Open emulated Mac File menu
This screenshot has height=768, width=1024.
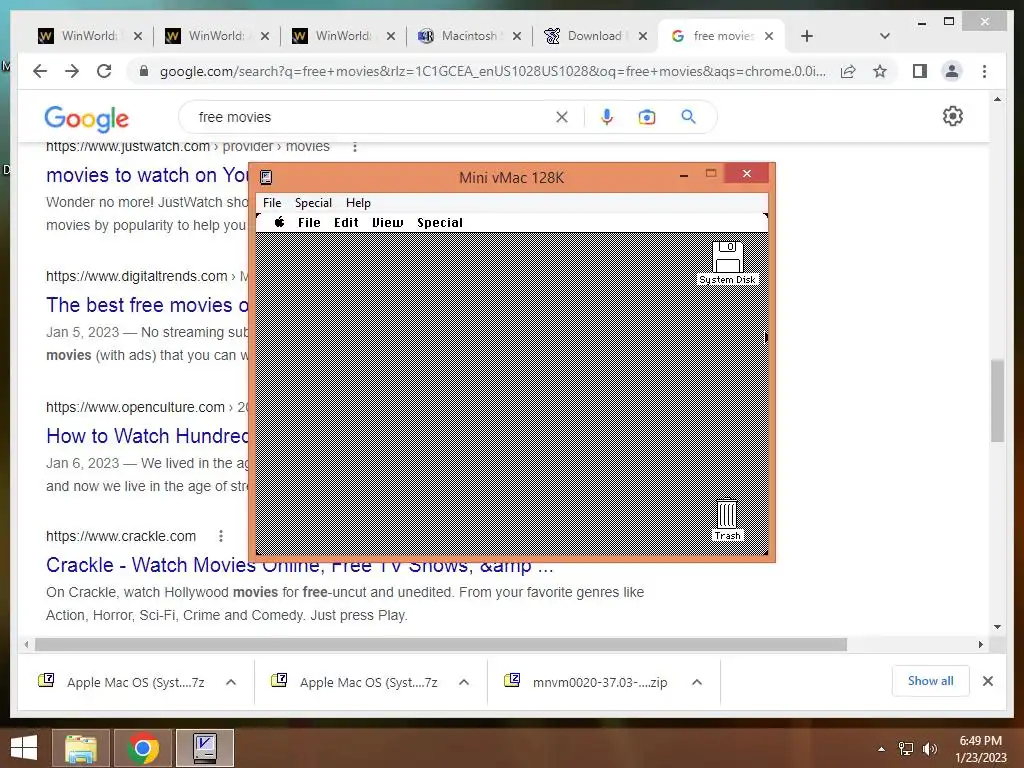[310, 222]
